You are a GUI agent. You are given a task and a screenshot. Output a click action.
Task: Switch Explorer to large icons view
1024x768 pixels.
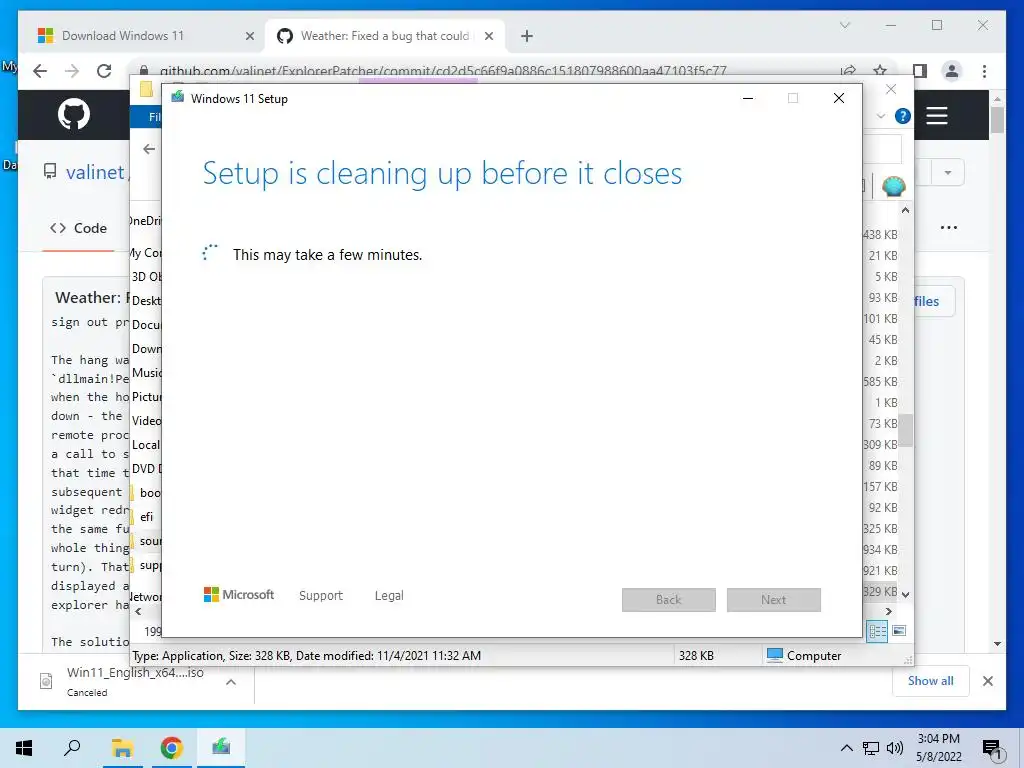(x=899, y=631)
